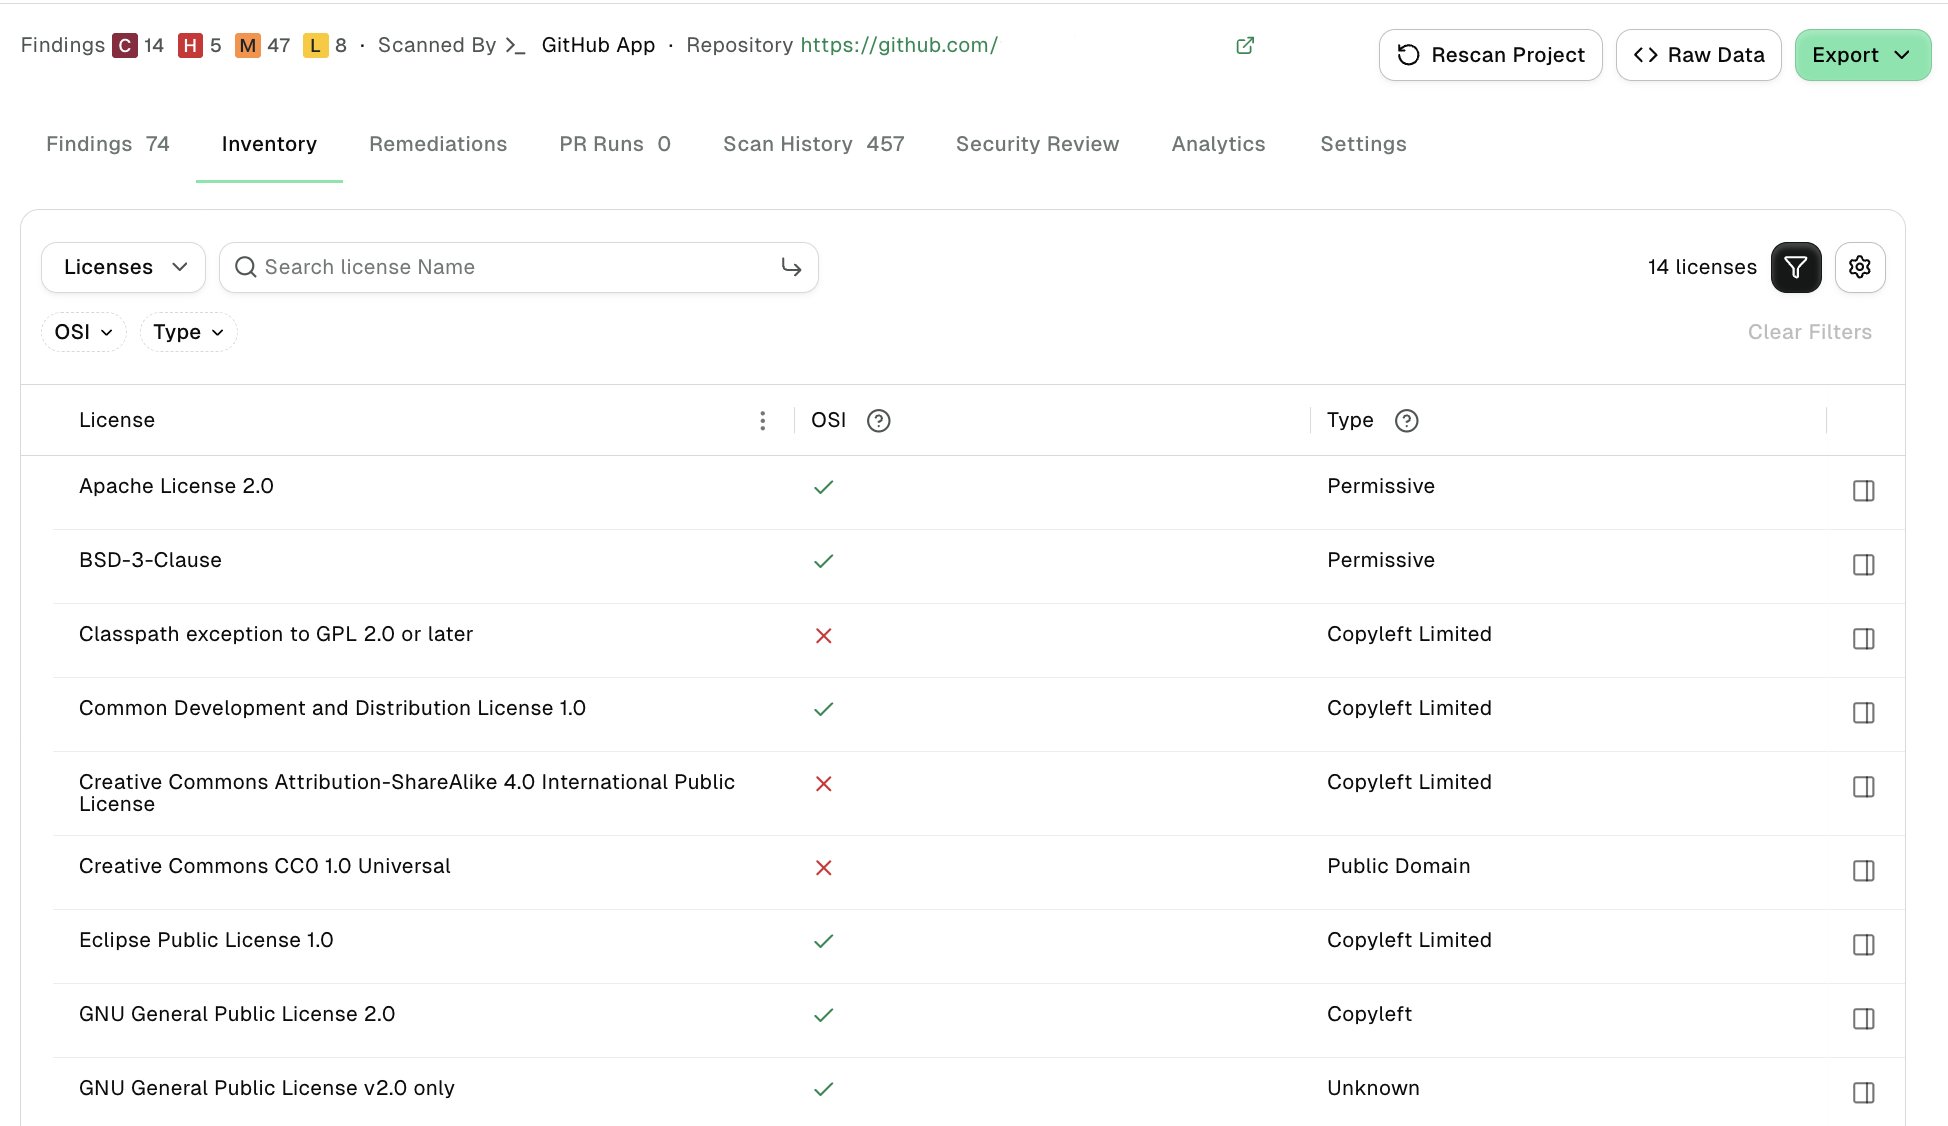Open table settings gear icon
The width and height of the screenshot is (1948, 1126).
(x=1860, y=267)
